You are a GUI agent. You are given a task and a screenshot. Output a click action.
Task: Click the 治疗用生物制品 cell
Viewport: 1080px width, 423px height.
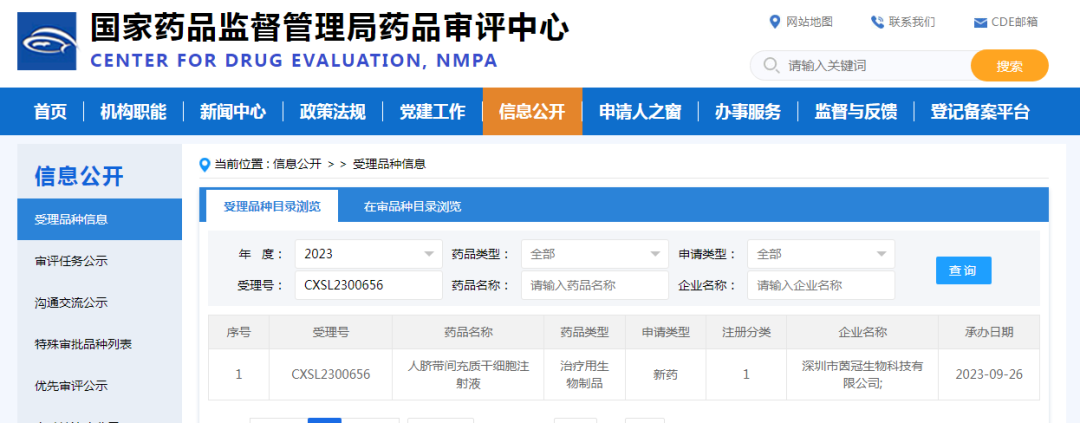(585, 375)
